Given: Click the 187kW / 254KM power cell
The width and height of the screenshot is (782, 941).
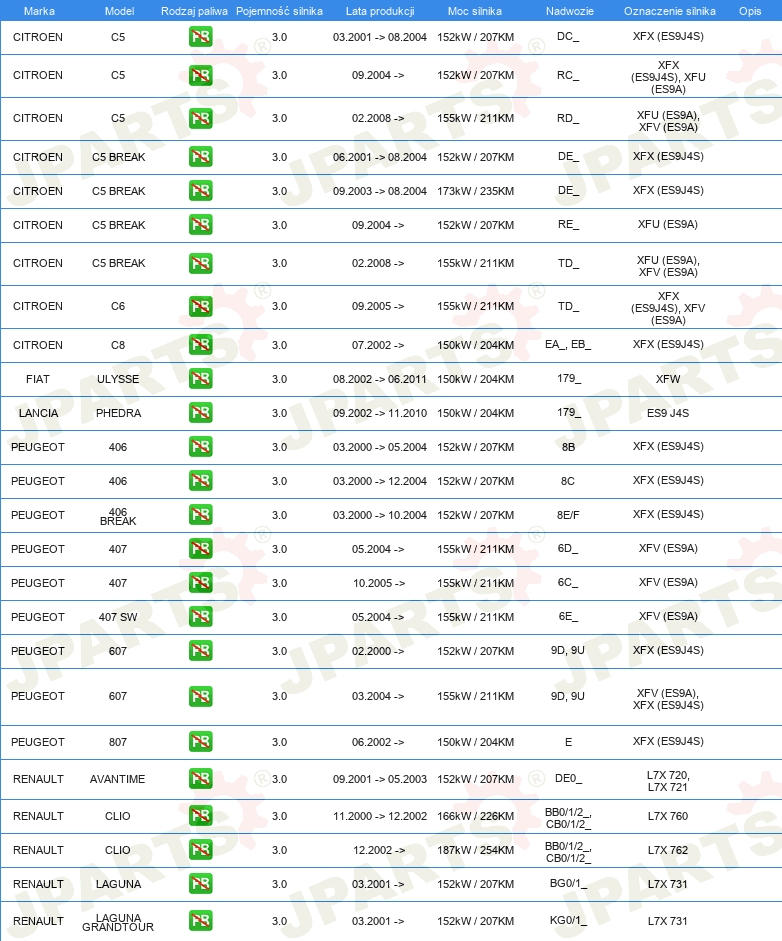Looking at the screenshot, I should click(x=475, y=850).
